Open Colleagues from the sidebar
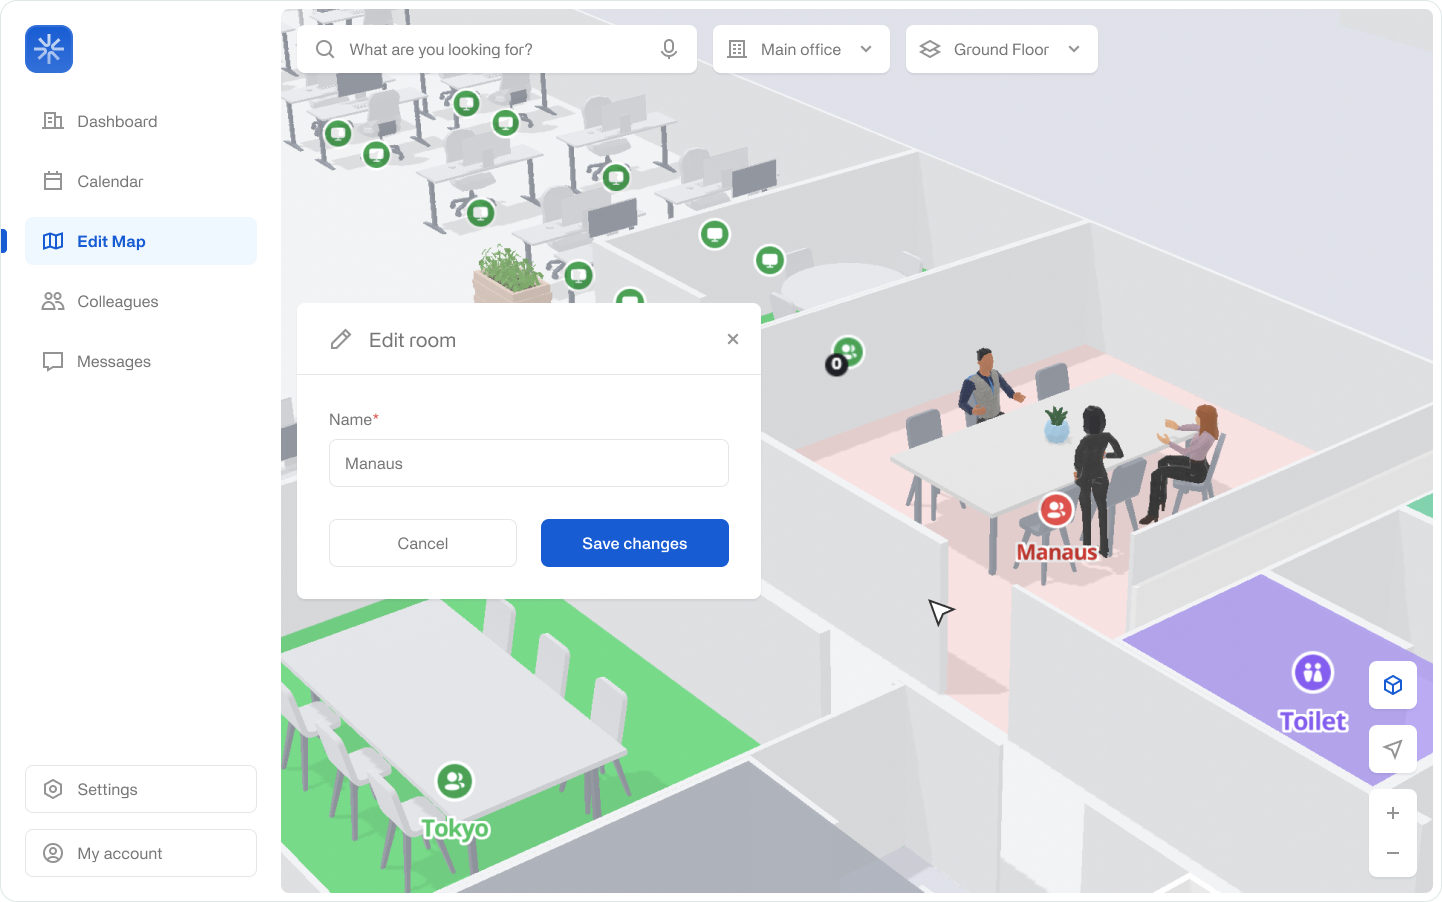The image size is (1442, 902). point(117,301)
